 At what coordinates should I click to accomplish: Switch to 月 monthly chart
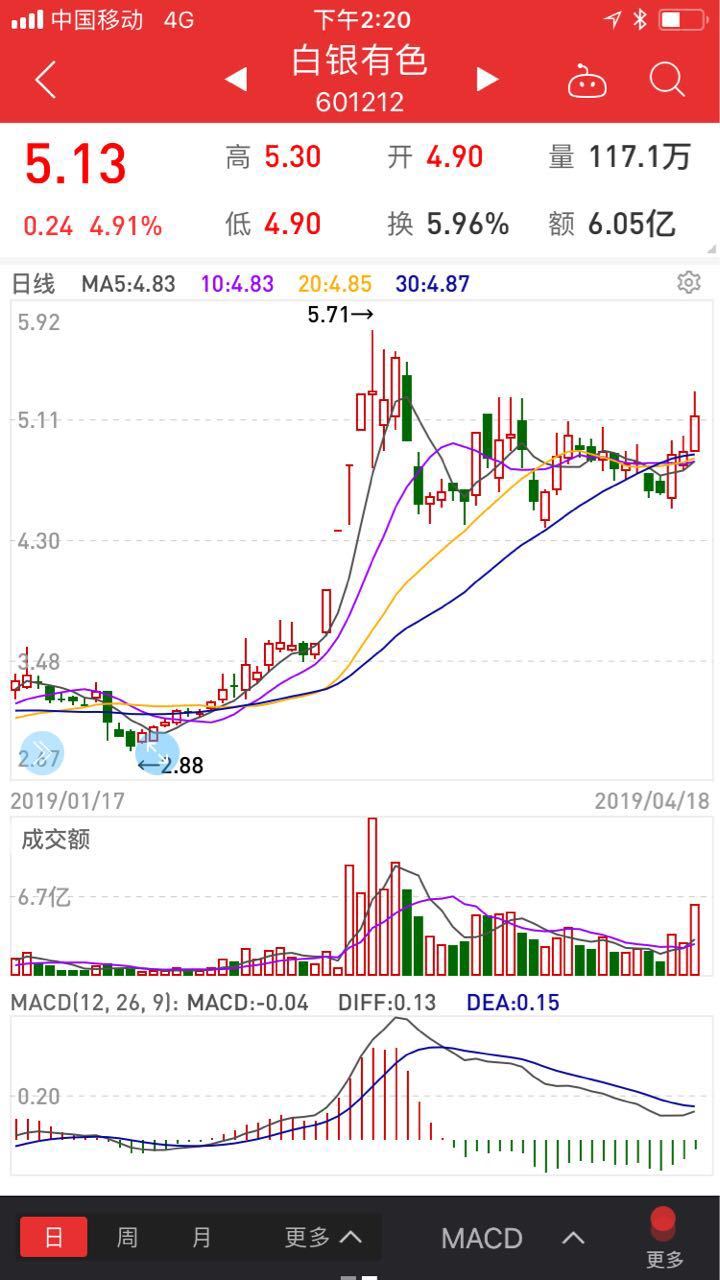[x=201, y=1237]
